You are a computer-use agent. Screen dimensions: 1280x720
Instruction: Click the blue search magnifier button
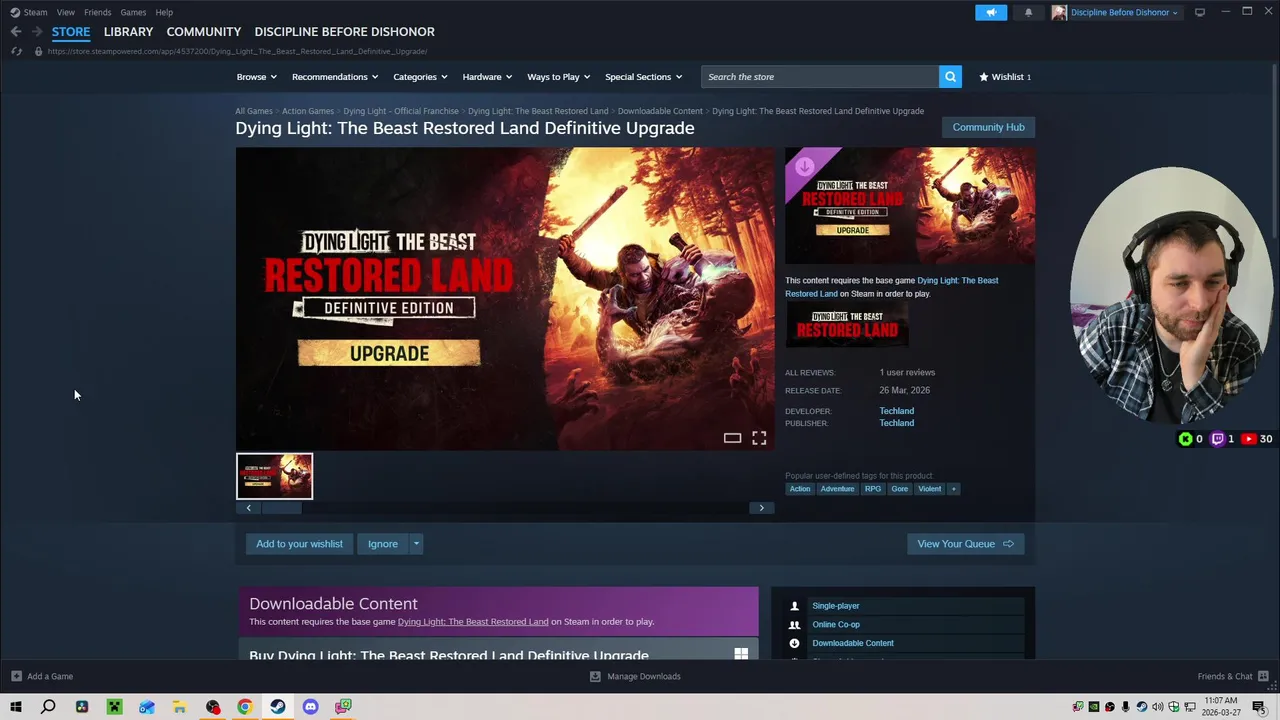950,77
